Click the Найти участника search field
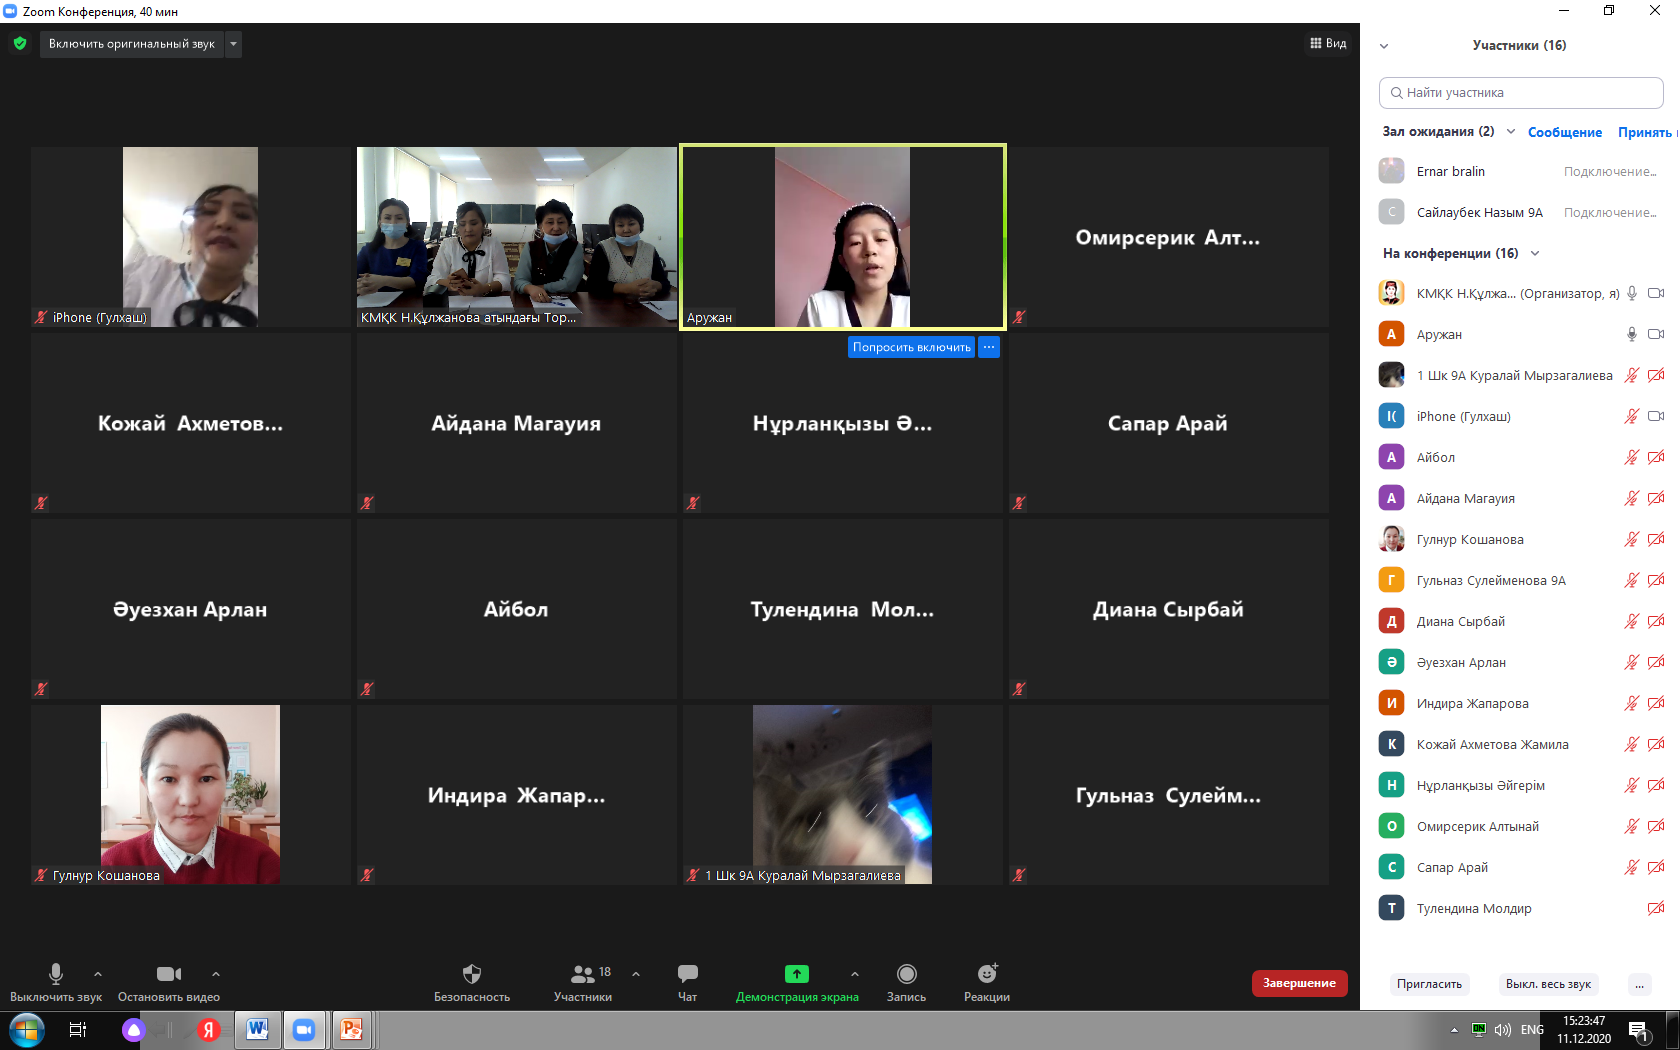The height and width of the screenshot is (1050, 1680). pos(1520,93)
